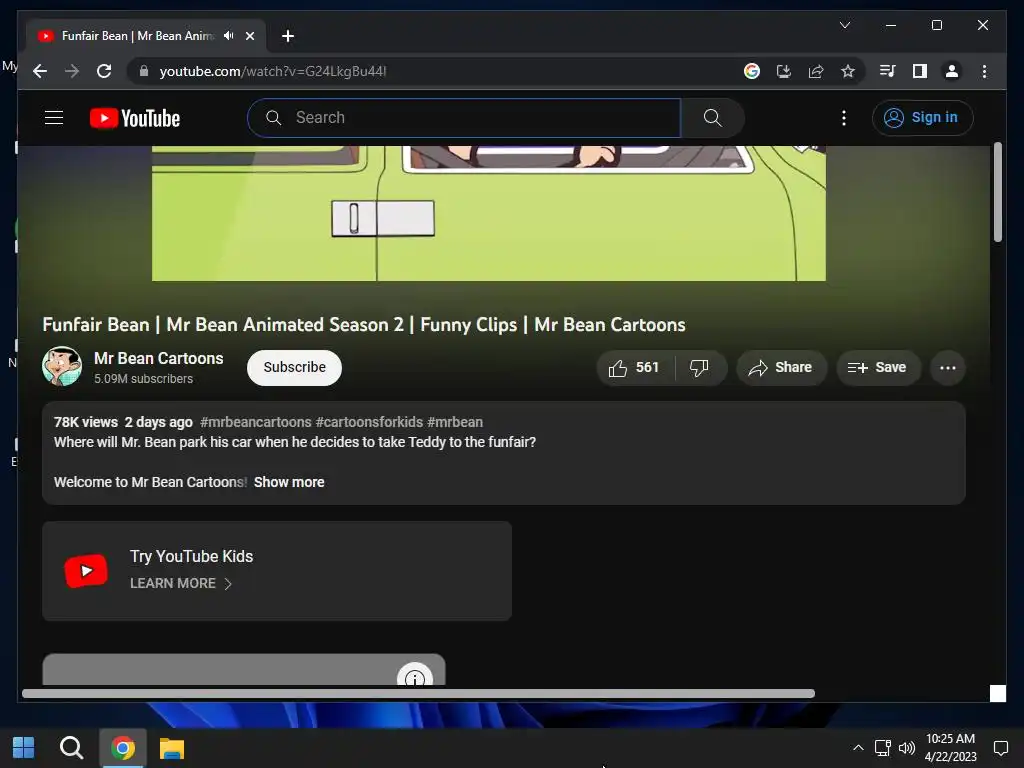Image resolution: width=1024 pixels, height=768 pixels.
Task: Open the tab search chevron in title bar
Action: pos(844,25)
